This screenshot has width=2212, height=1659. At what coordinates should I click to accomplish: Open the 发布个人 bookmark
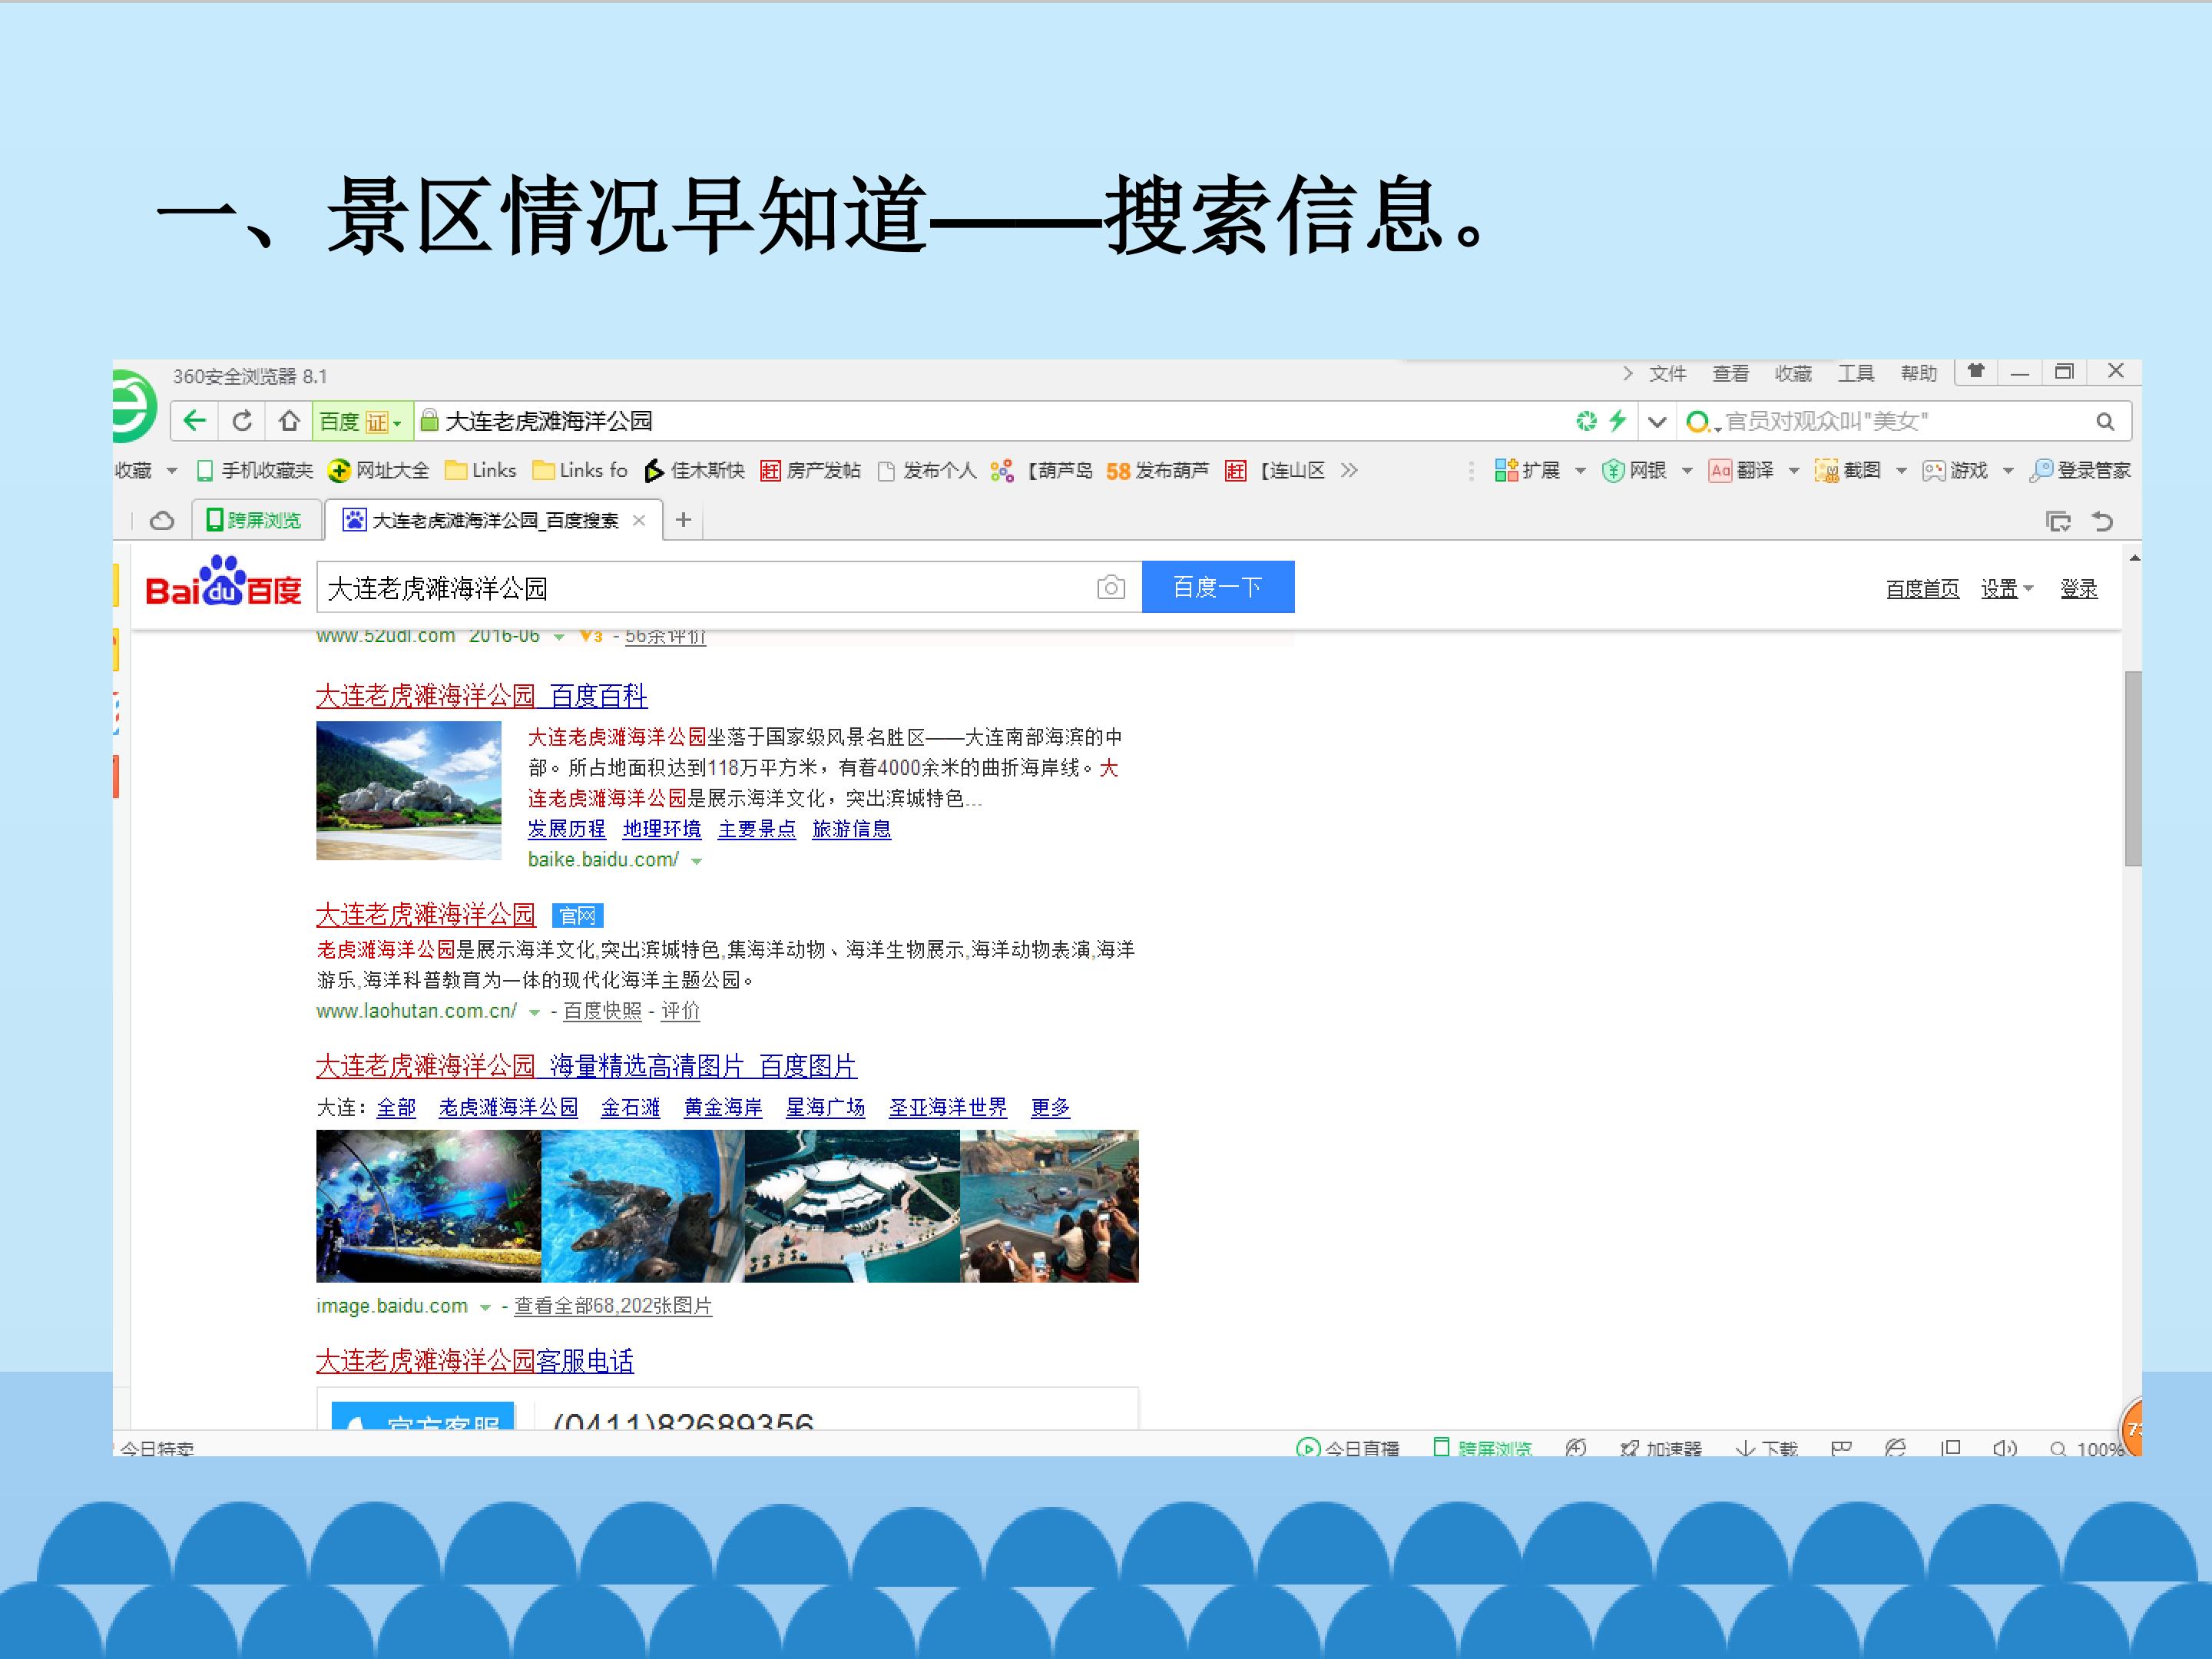927,471
